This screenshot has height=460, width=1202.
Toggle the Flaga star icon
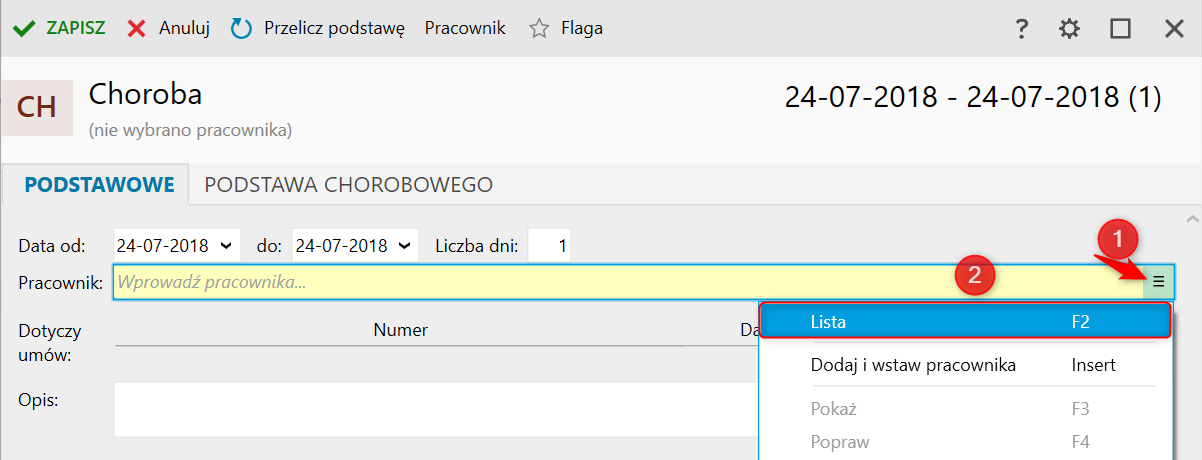539,29
